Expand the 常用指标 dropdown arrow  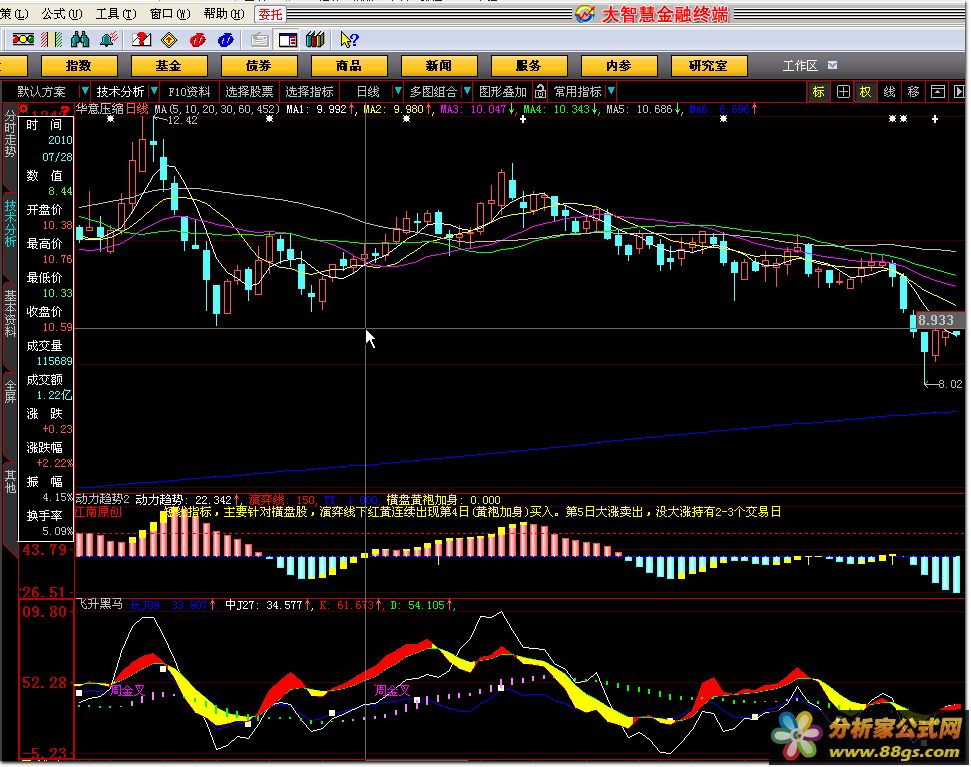(611, 92)
